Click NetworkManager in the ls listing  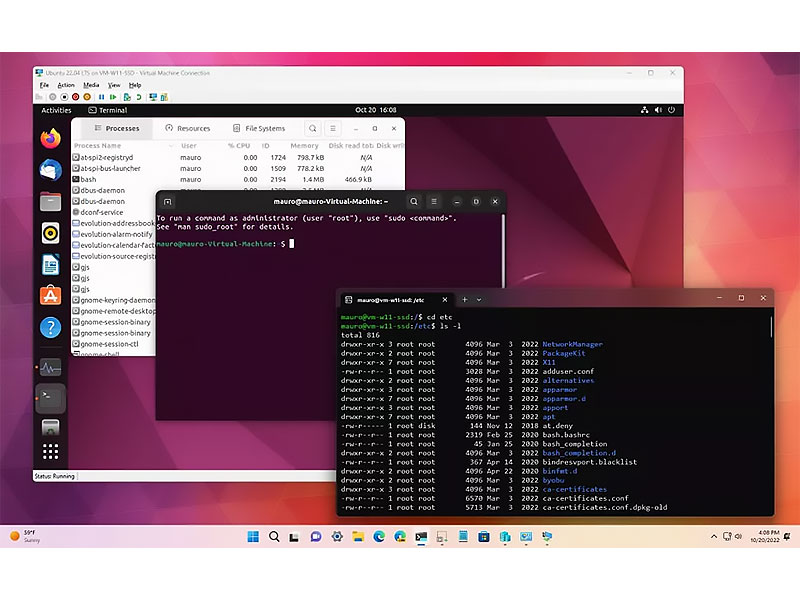click(x=572, y=344)
